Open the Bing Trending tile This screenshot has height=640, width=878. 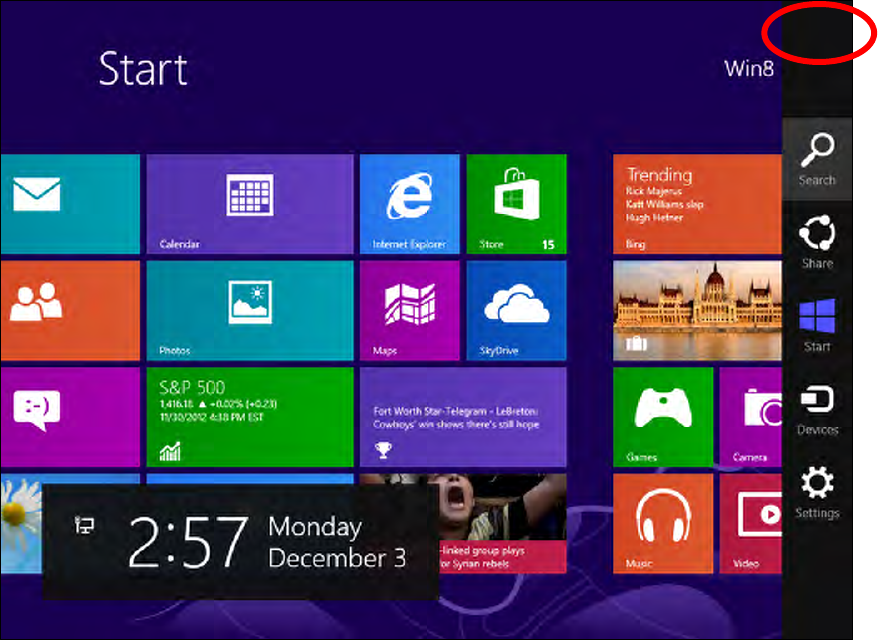click(x=697, y=204)
